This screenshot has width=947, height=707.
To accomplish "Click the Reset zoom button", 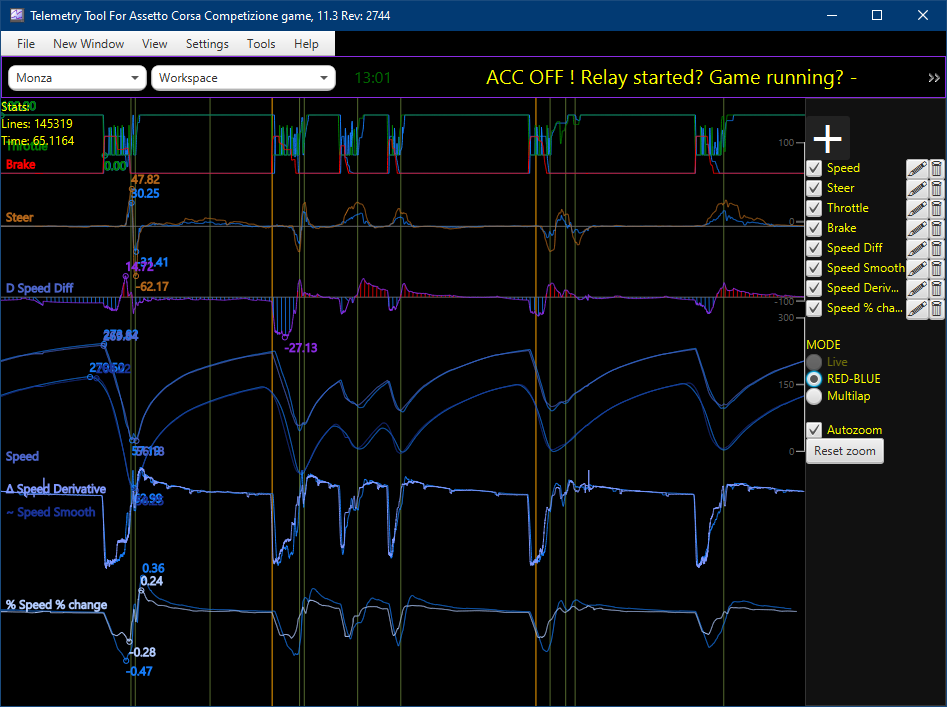I will (x=844, y=451).
